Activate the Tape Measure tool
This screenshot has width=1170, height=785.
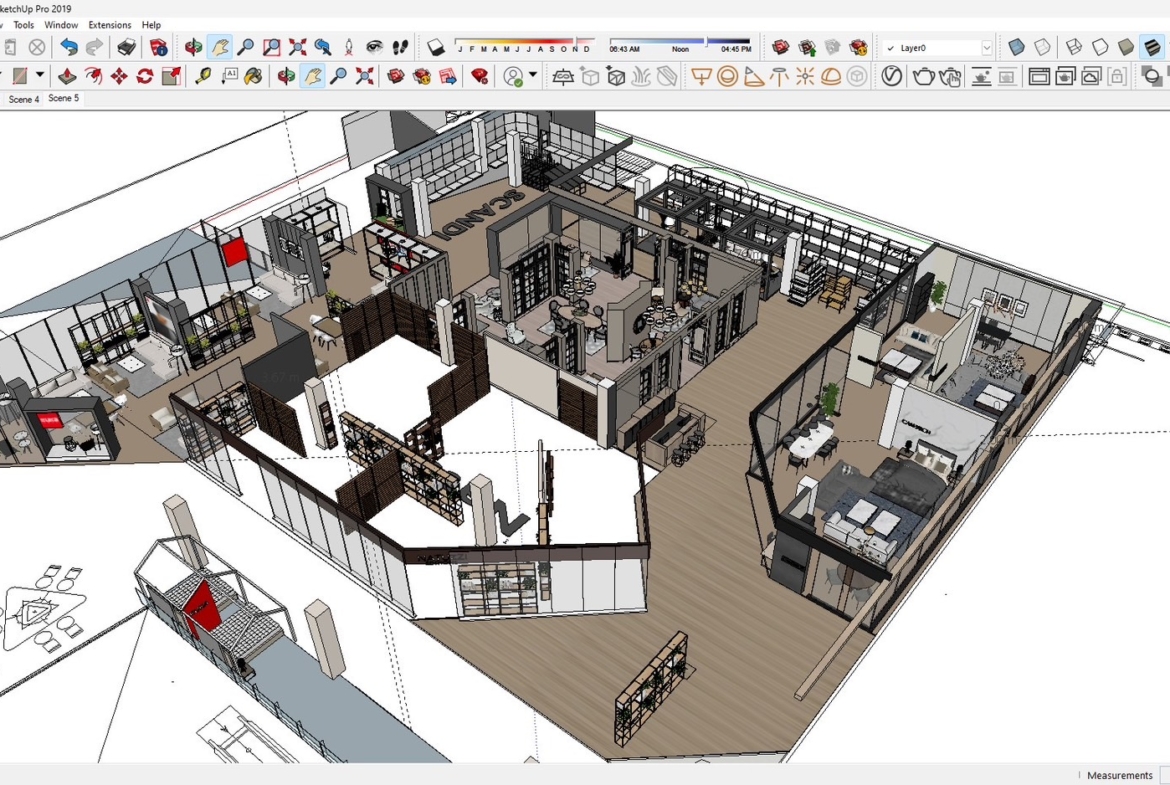pyautogui.click(x=203, y=76)
